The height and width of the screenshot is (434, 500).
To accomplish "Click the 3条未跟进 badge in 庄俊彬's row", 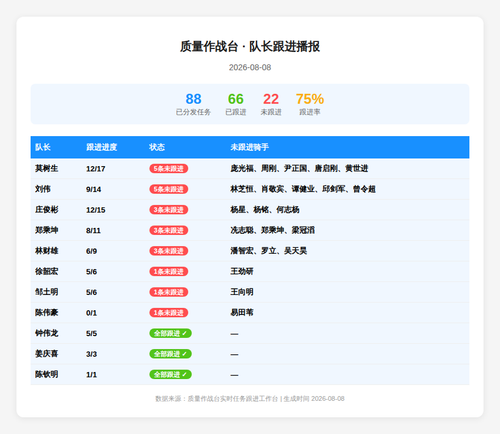I will pyautogui.click(x=169, y=210).
